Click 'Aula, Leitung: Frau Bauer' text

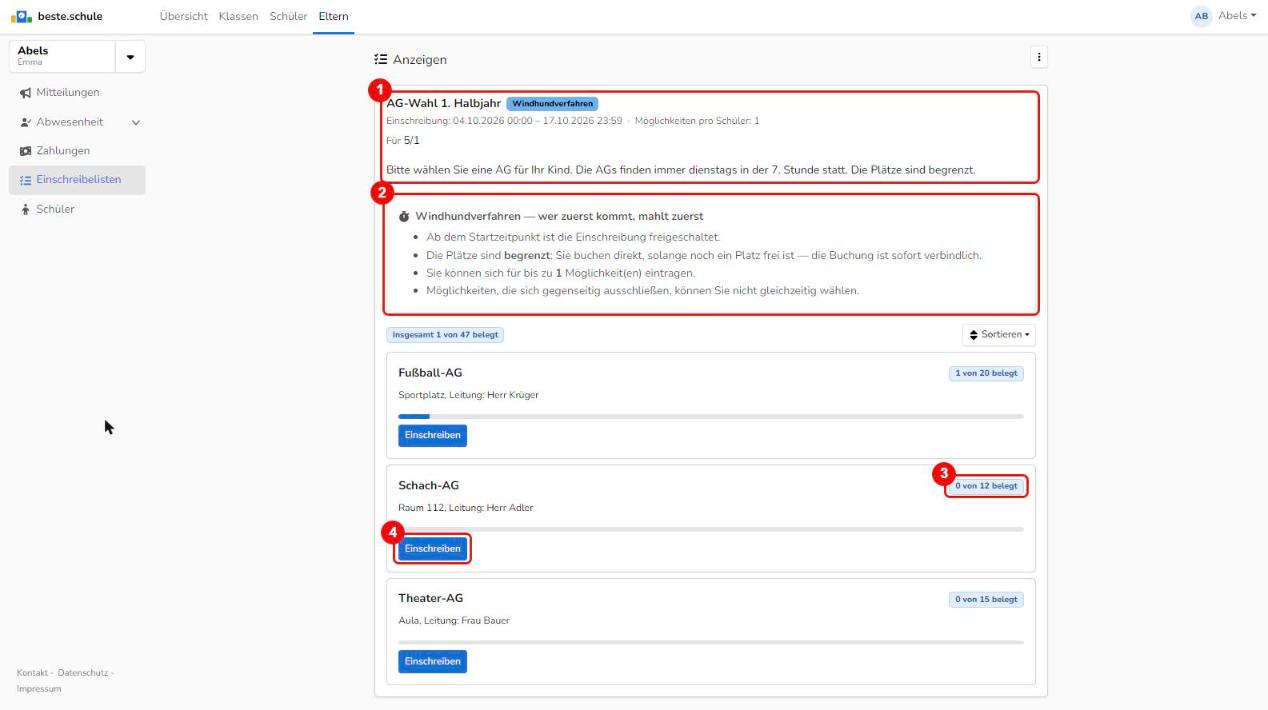(x=453, y=621)
